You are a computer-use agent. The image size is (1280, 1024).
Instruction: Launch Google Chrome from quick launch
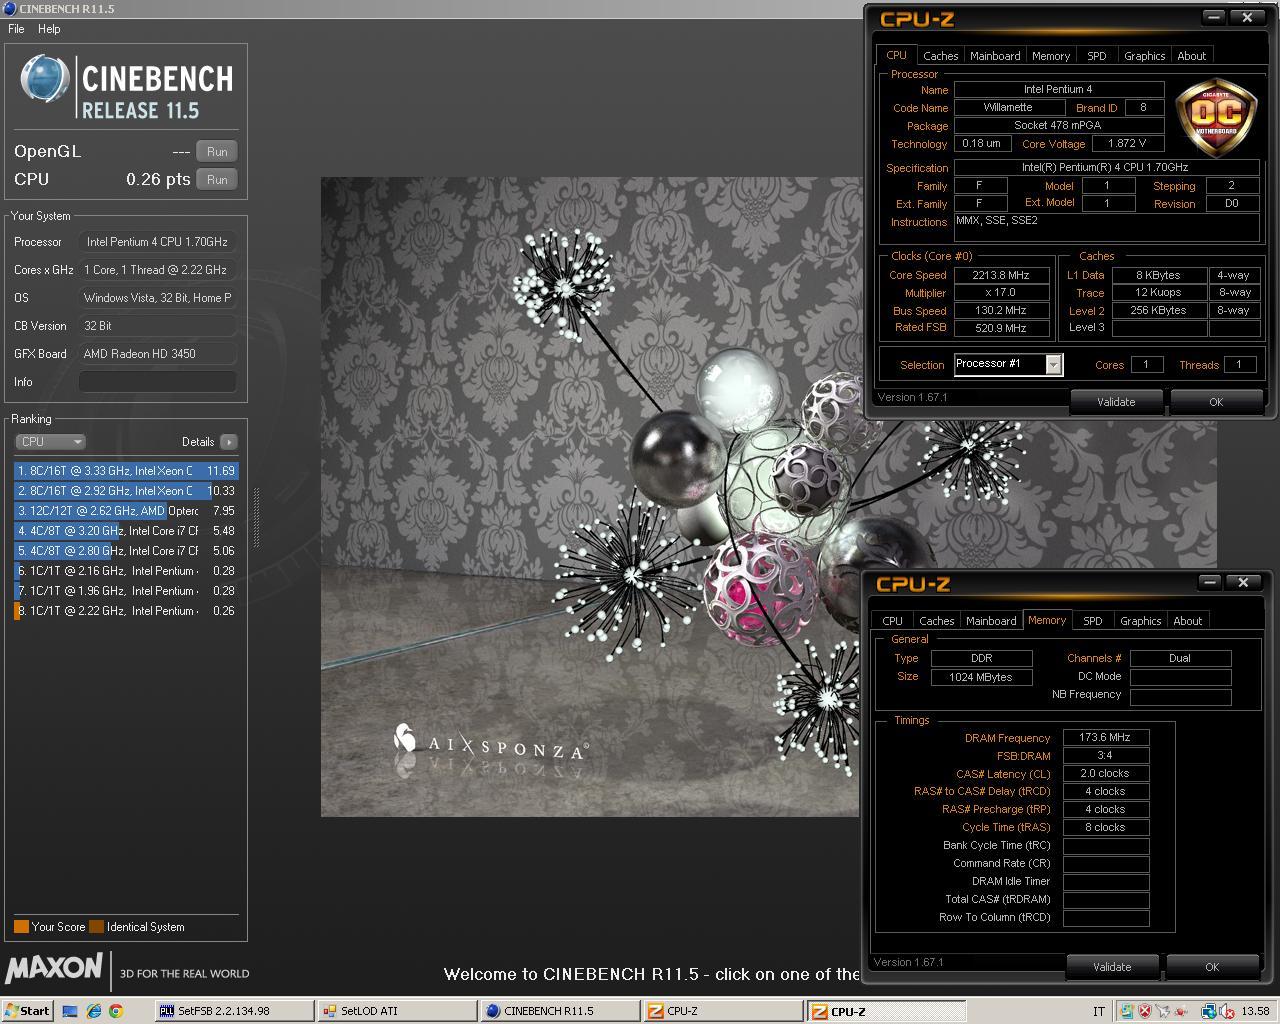115,1011
